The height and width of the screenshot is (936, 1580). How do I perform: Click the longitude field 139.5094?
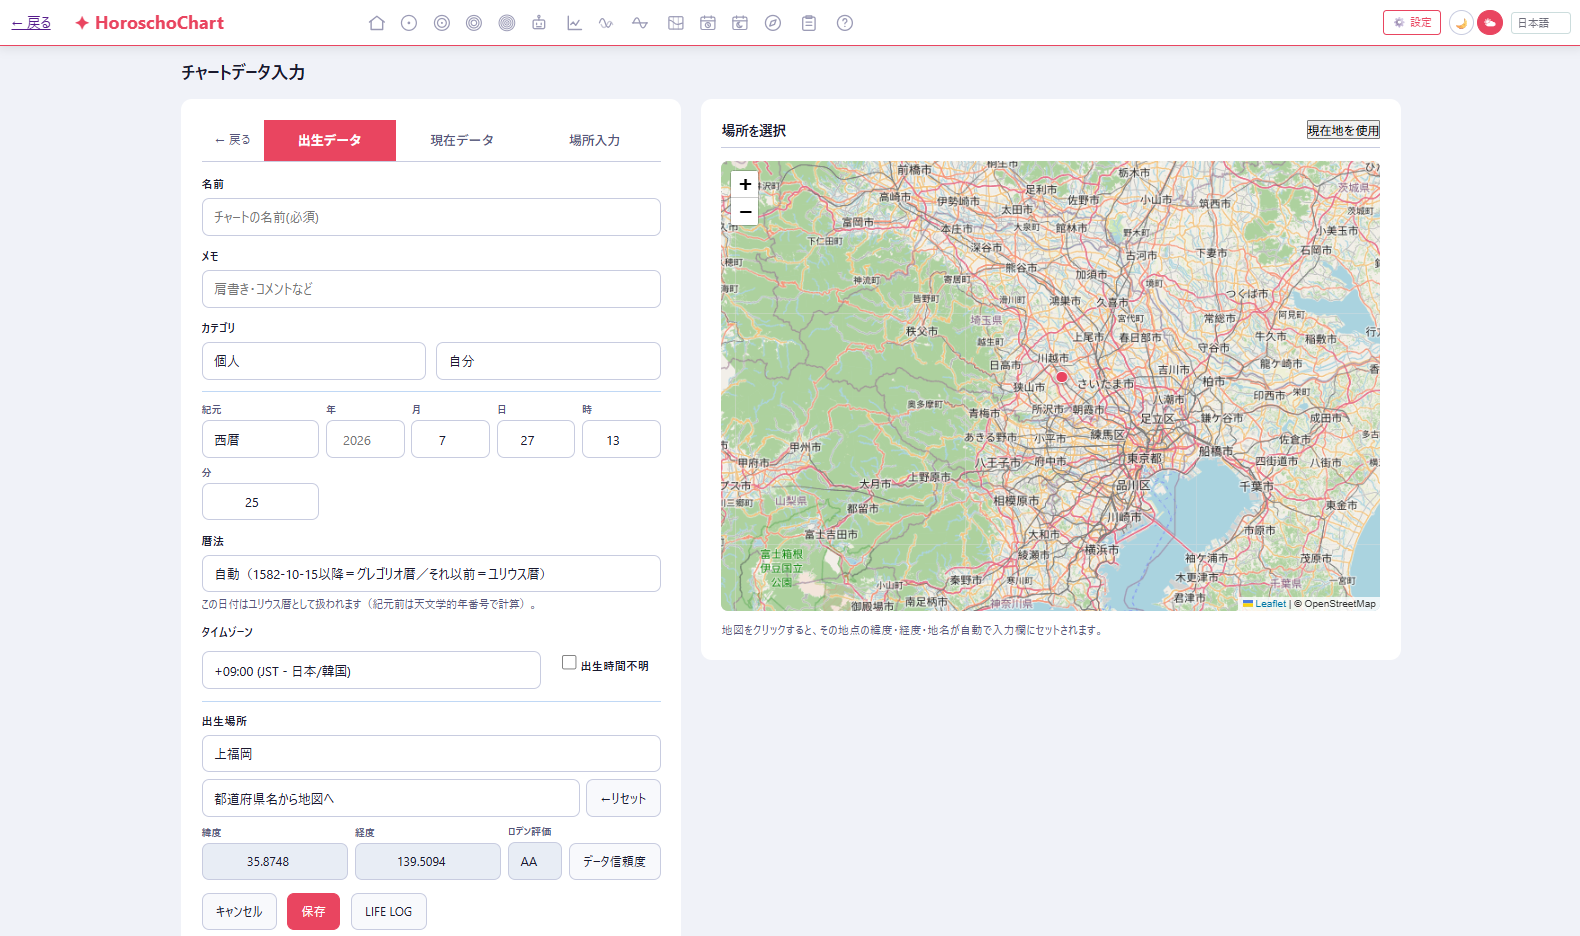click(x=428, y=861)
